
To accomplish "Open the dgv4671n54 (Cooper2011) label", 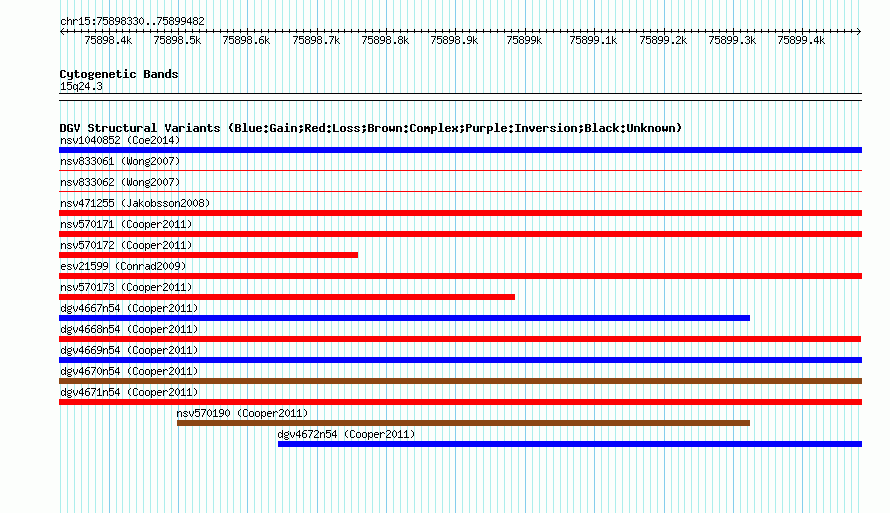I will (x=129, y=392).
